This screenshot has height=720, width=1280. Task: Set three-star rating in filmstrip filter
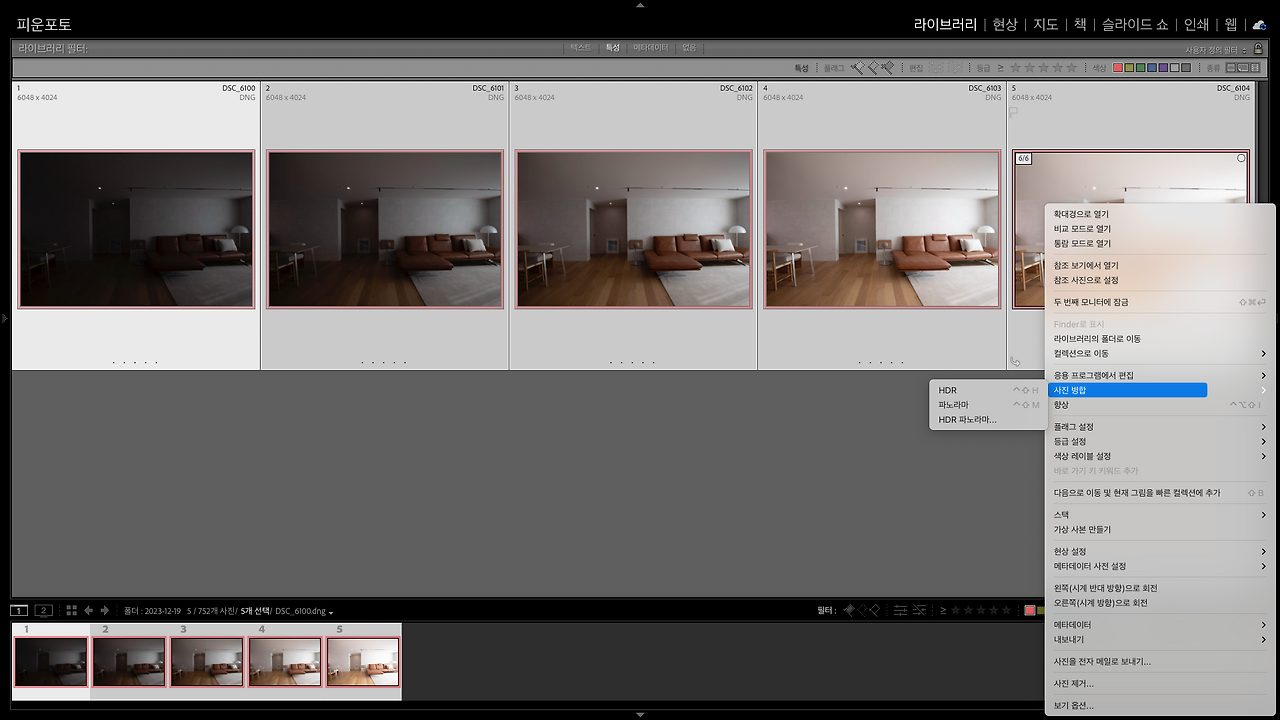click(981, 610)
